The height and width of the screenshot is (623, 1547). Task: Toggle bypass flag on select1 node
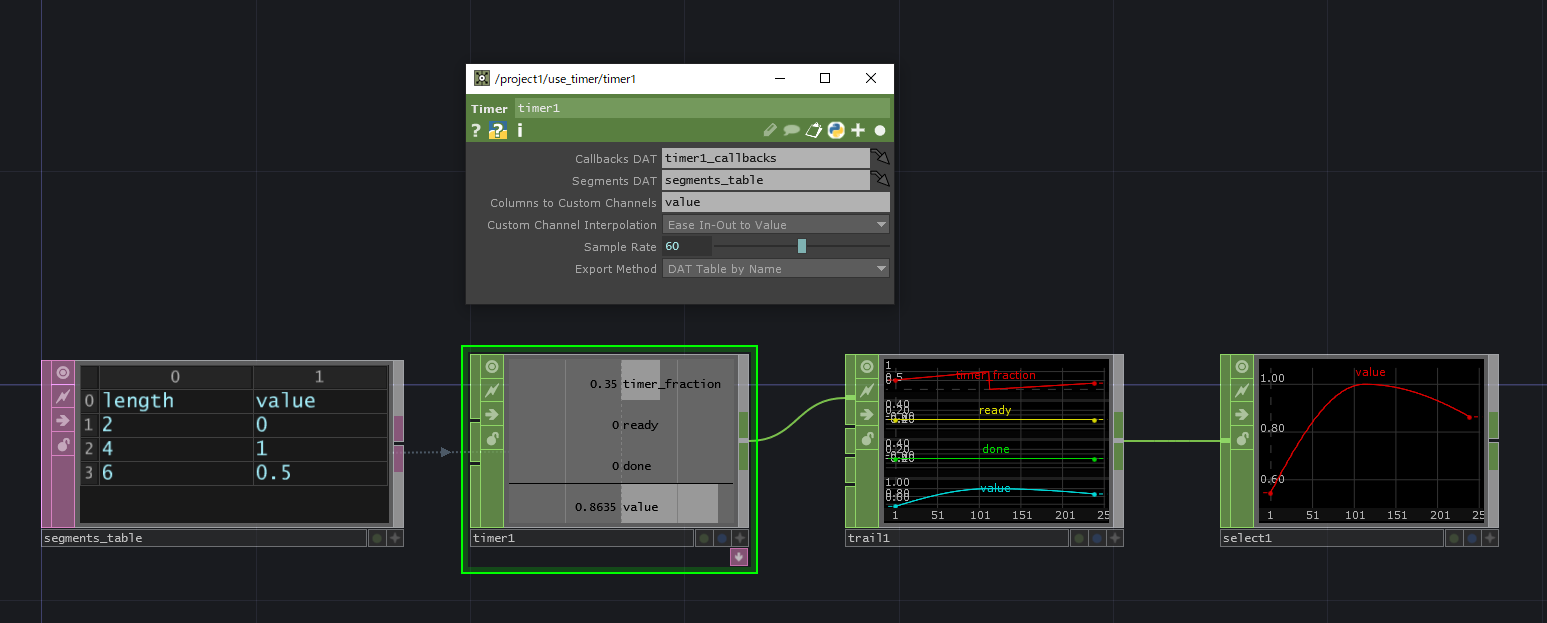click(1242, 391)
